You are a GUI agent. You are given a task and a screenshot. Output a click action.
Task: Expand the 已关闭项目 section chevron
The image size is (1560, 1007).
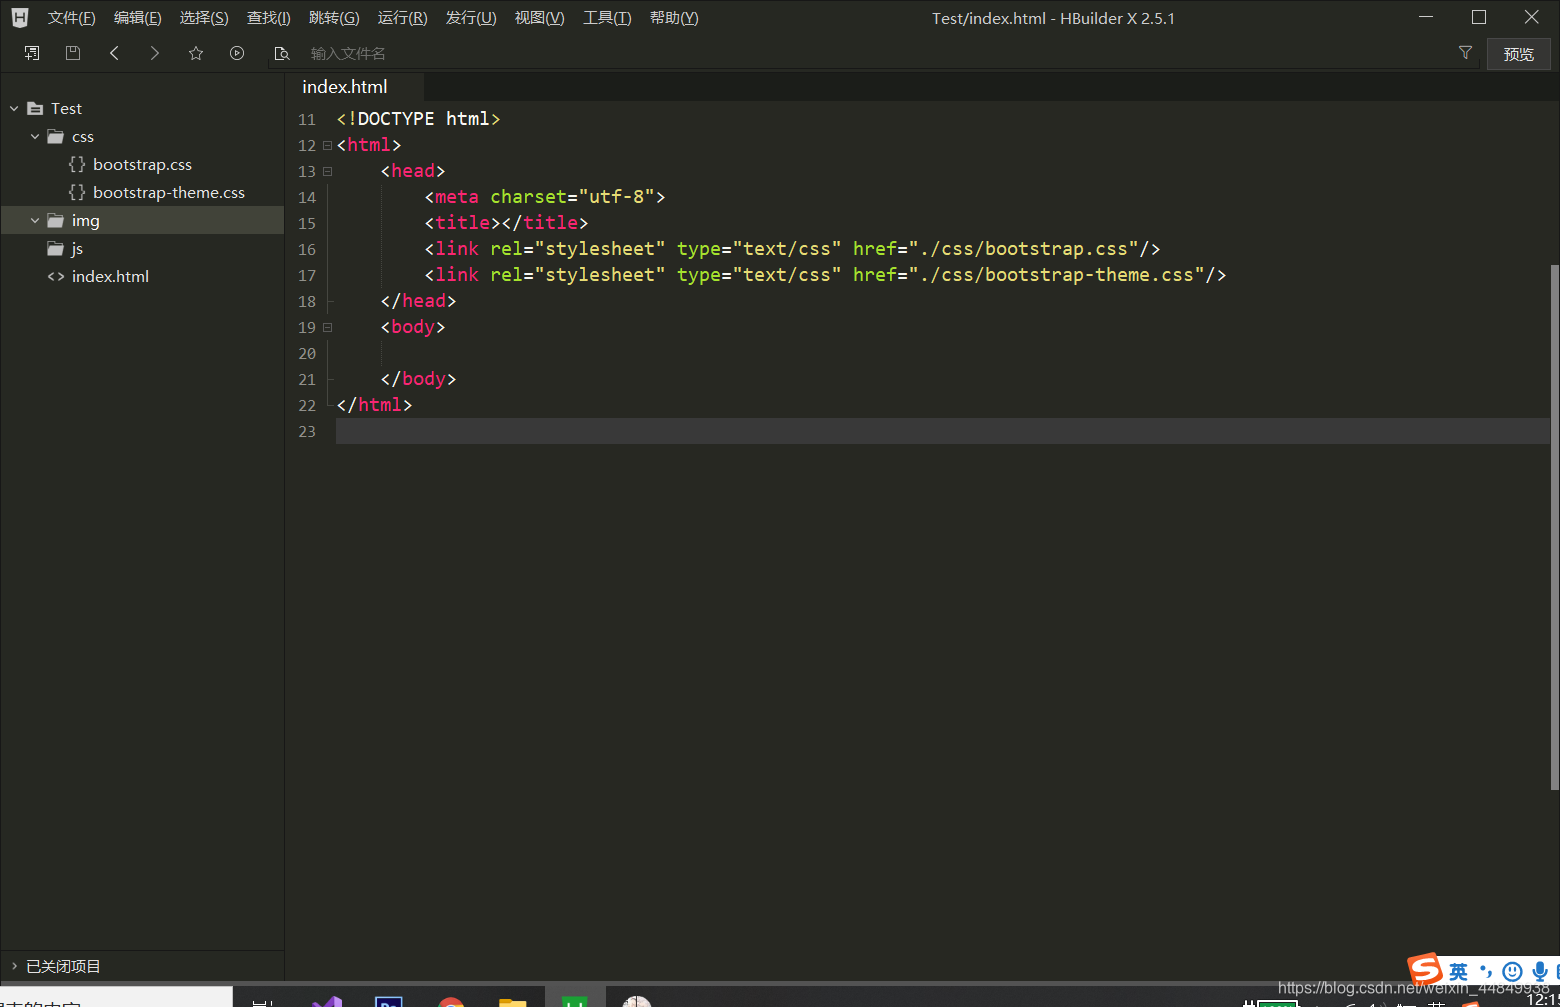[x=14, y=966]
